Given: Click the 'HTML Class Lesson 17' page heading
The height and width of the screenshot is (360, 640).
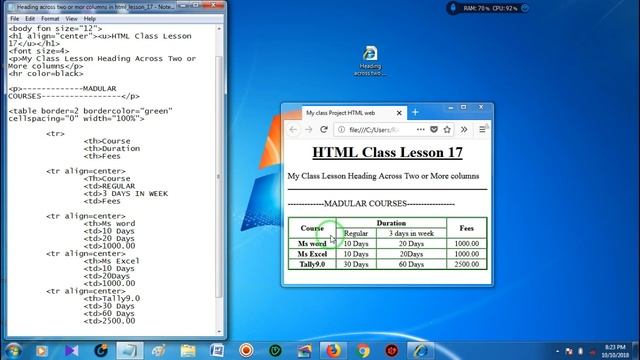Looking at the screenshot, I should tap(387, 152).
